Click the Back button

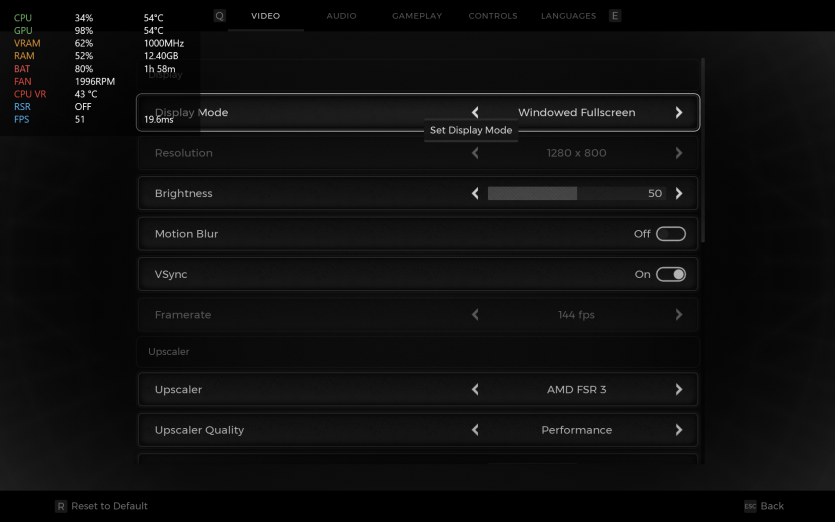[772, 506]
